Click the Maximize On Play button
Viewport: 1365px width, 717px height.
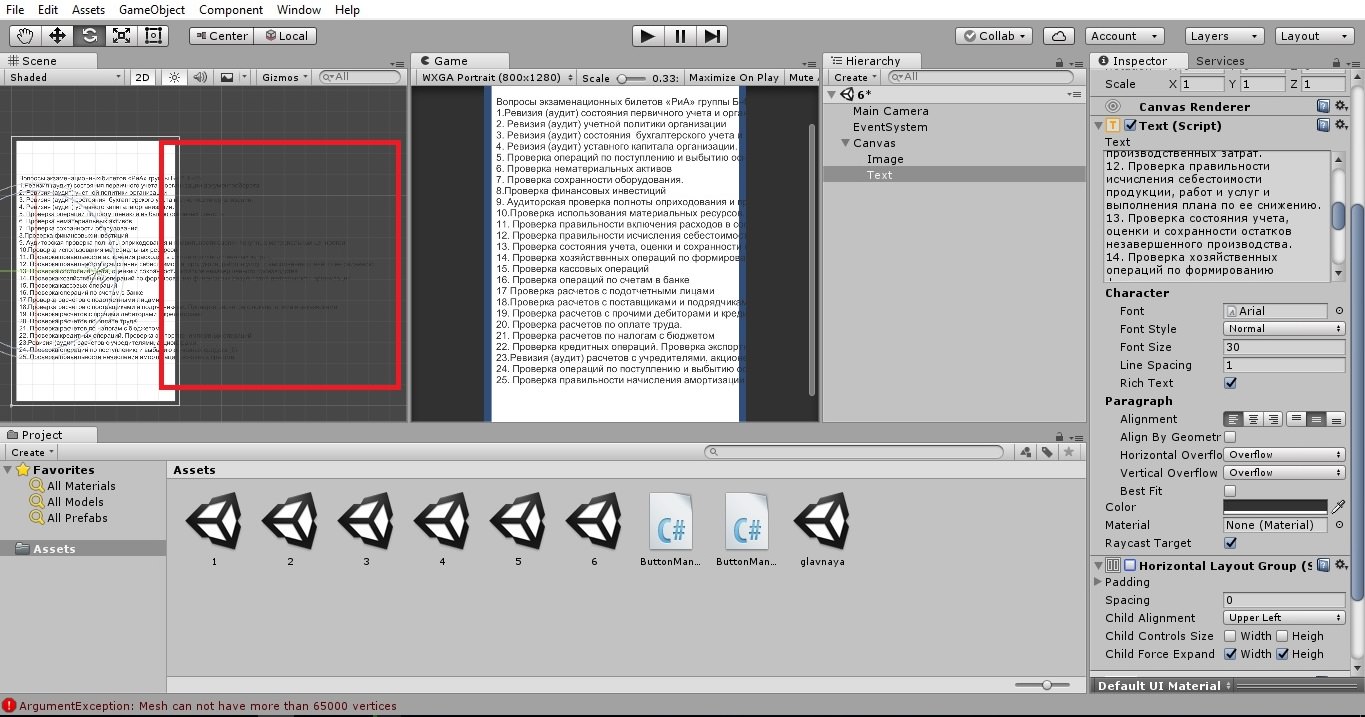[x=736, y=76]
